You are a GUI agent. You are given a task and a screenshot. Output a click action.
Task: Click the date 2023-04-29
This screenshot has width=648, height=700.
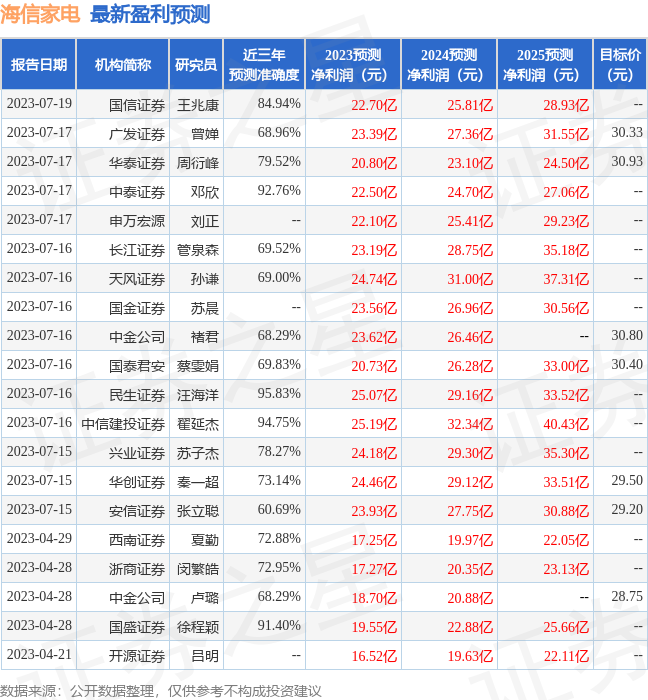click(39, 539)
